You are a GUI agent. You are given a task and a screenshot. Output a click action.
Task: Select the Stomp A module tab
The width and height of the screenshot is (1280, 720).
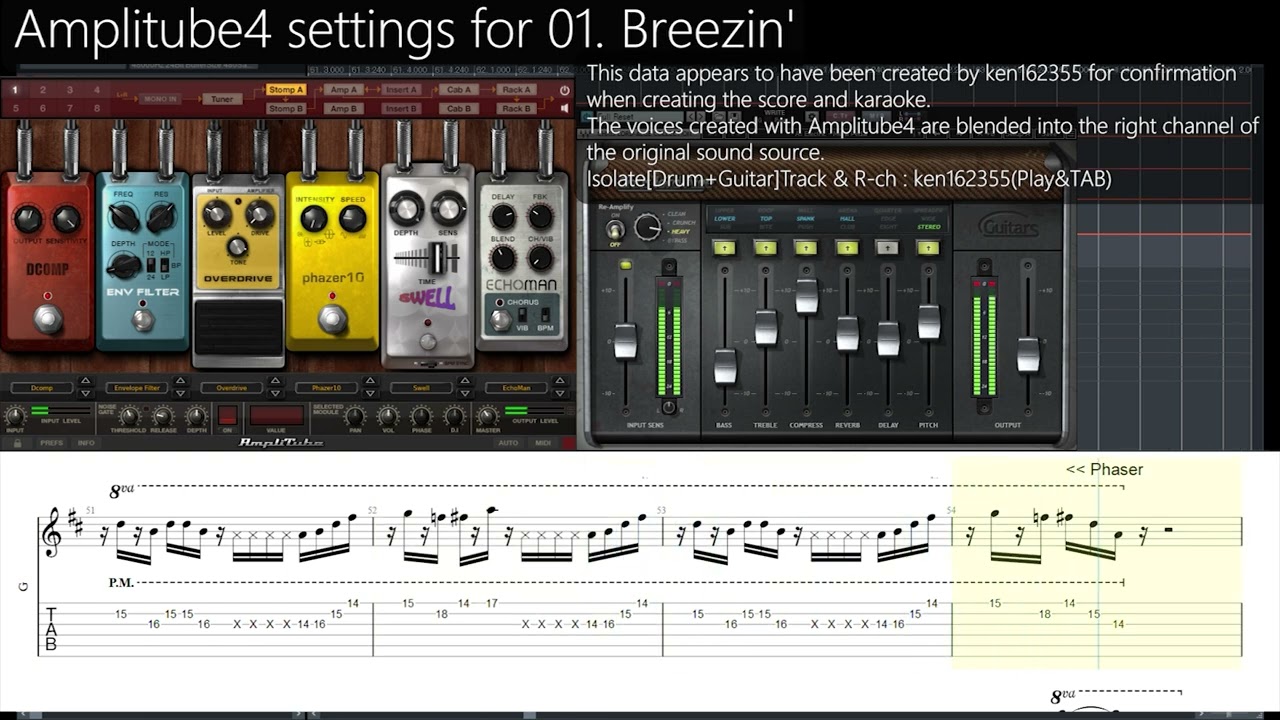point(285,90)
